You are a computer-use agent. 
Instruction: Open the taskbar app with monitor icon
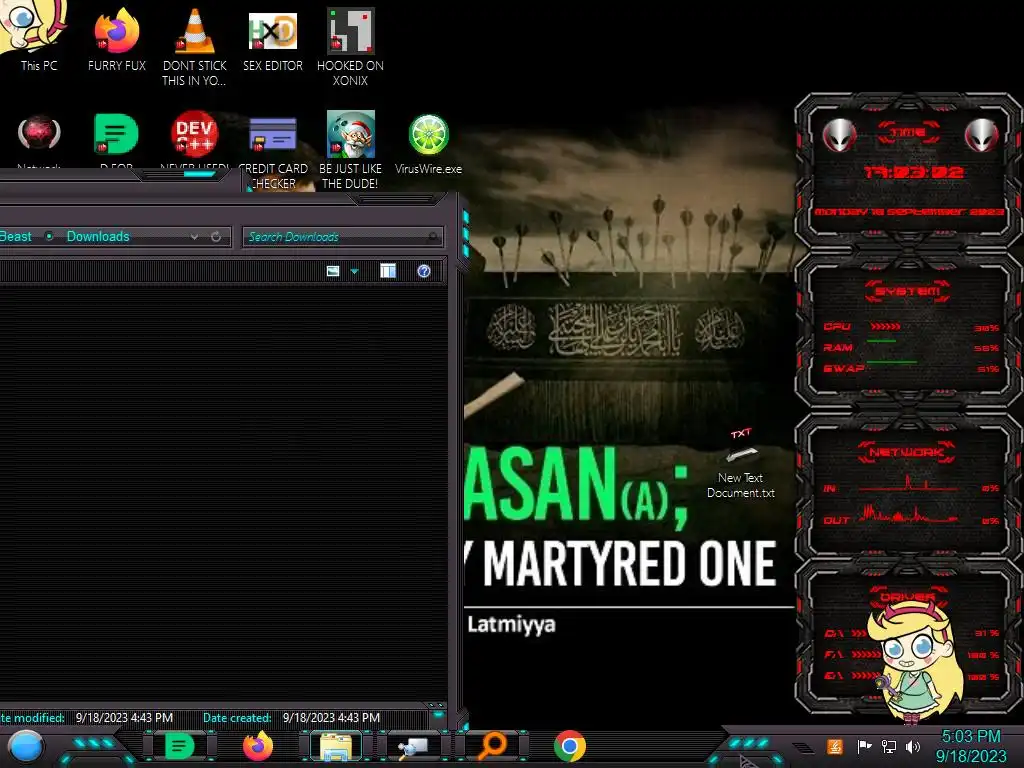tap(413, 747)
